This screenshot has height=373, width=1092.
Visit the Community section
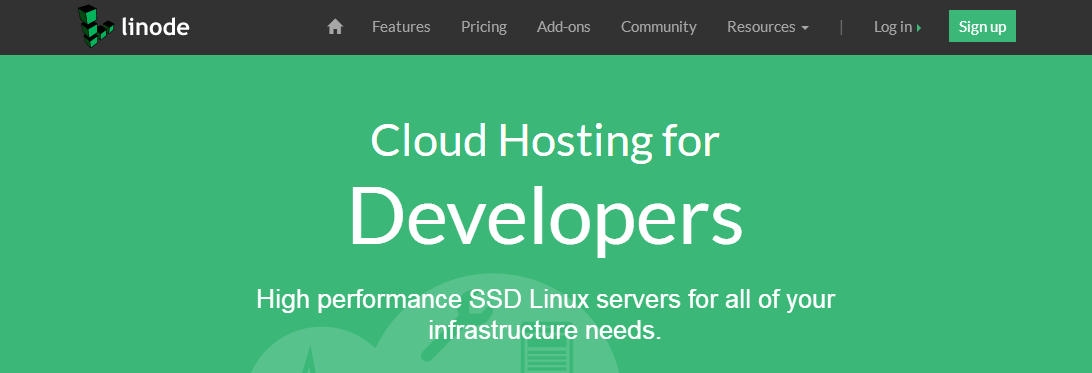tap(659, 27)
